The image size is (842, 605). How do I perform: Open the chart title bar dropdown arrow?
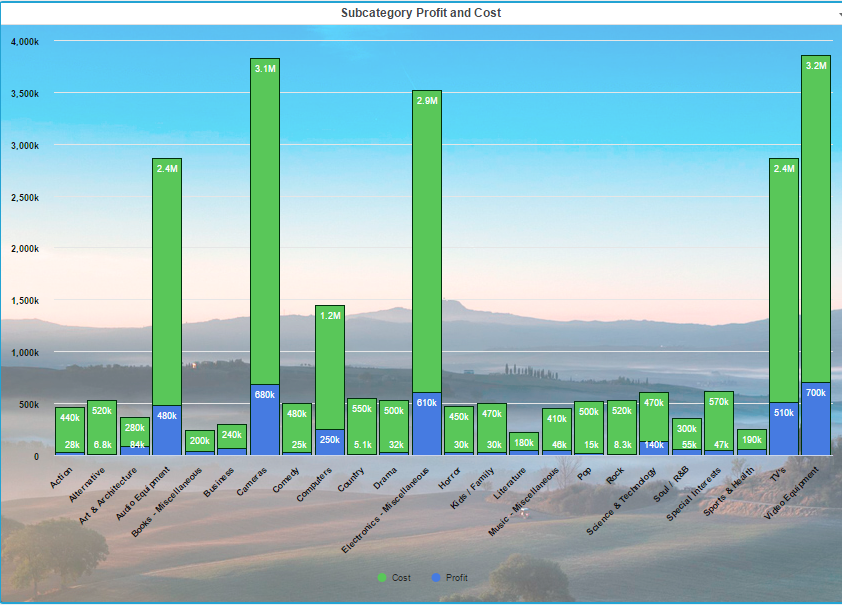(838, 15)
